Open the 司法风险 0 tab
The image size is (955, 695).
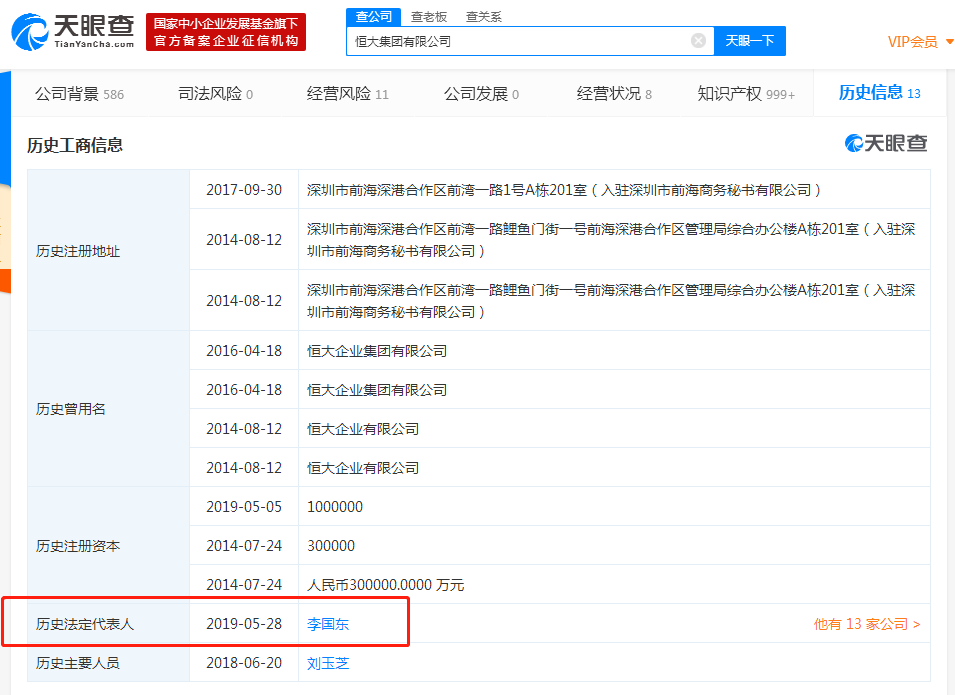(x=215, y=94)
